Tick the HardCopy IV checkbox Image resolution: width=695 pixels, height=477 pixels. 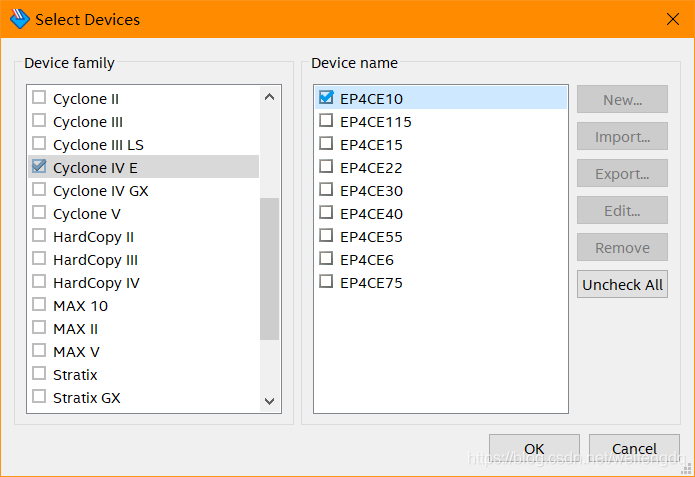click(39, 282)
